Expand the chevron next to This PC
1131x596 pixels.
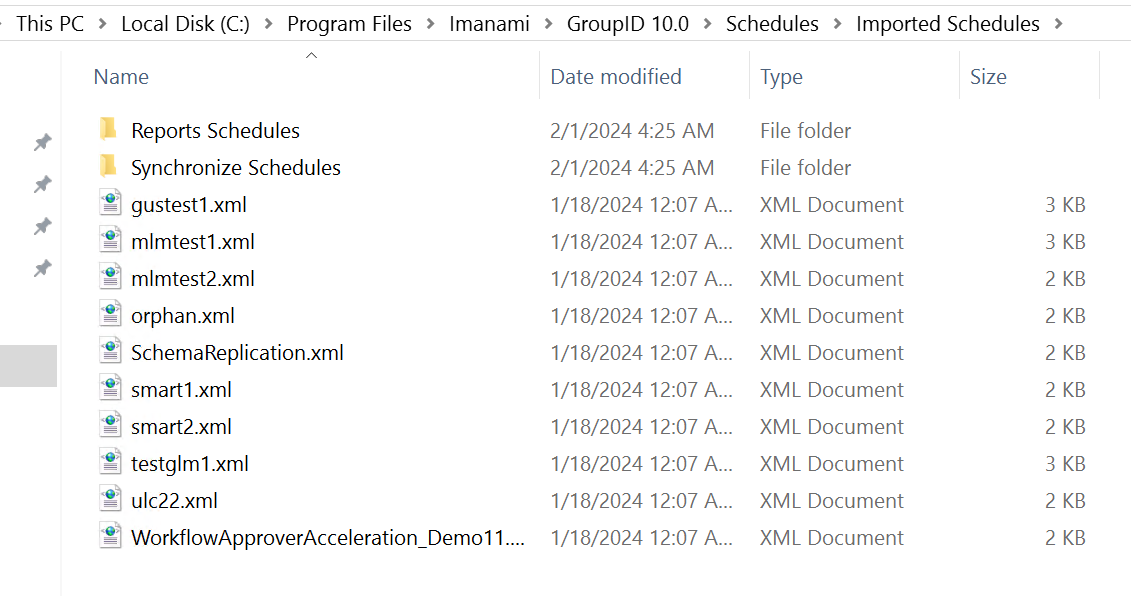(x=100, y=23)
